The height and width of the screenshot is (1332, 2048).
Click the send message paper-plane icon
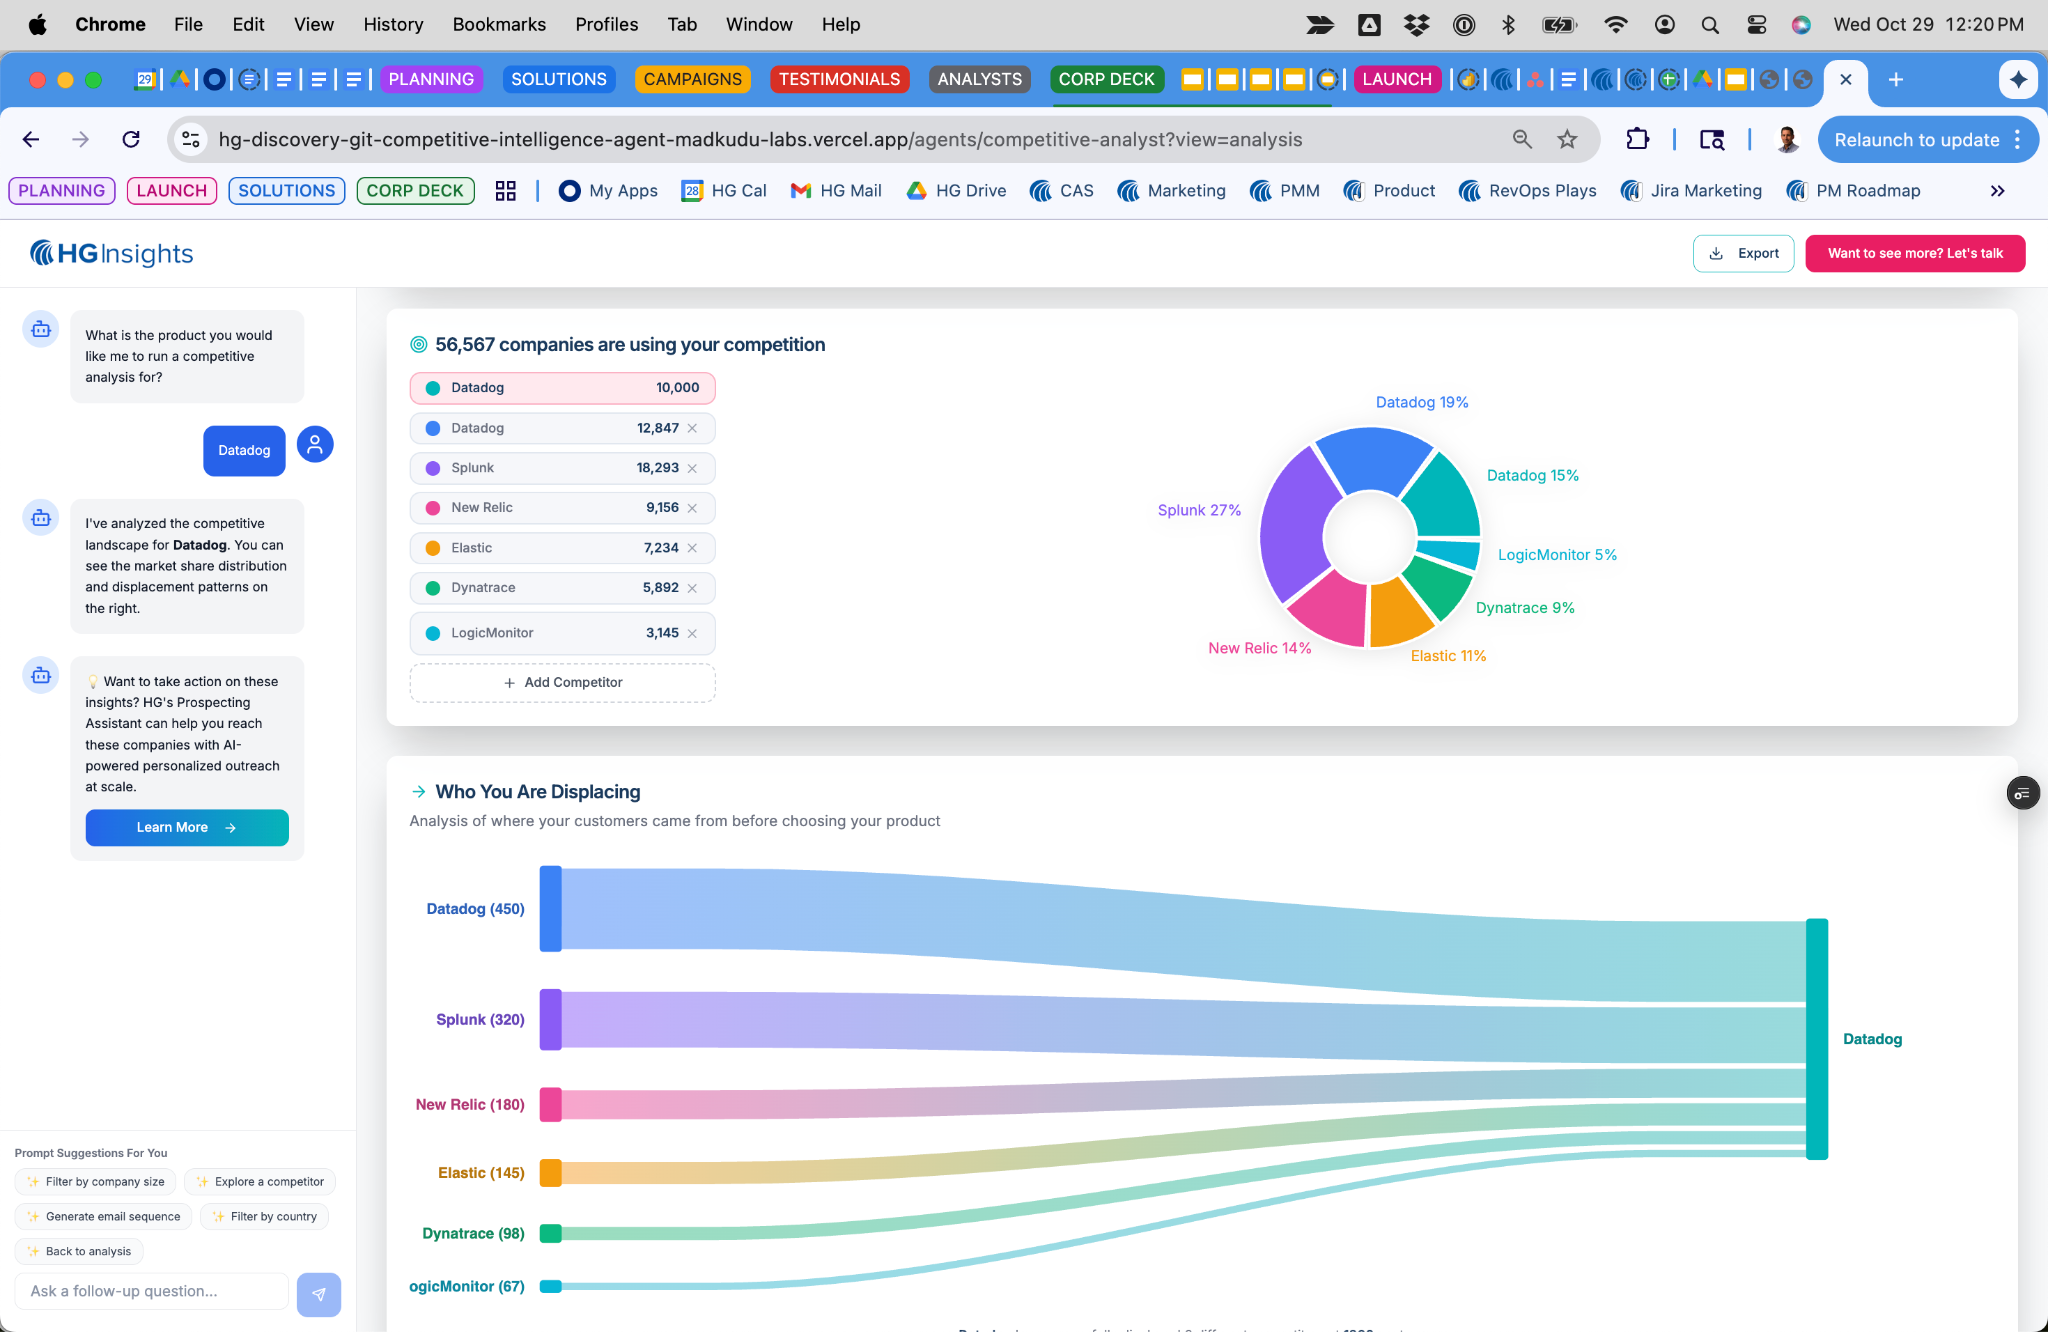click(319, 1294)
